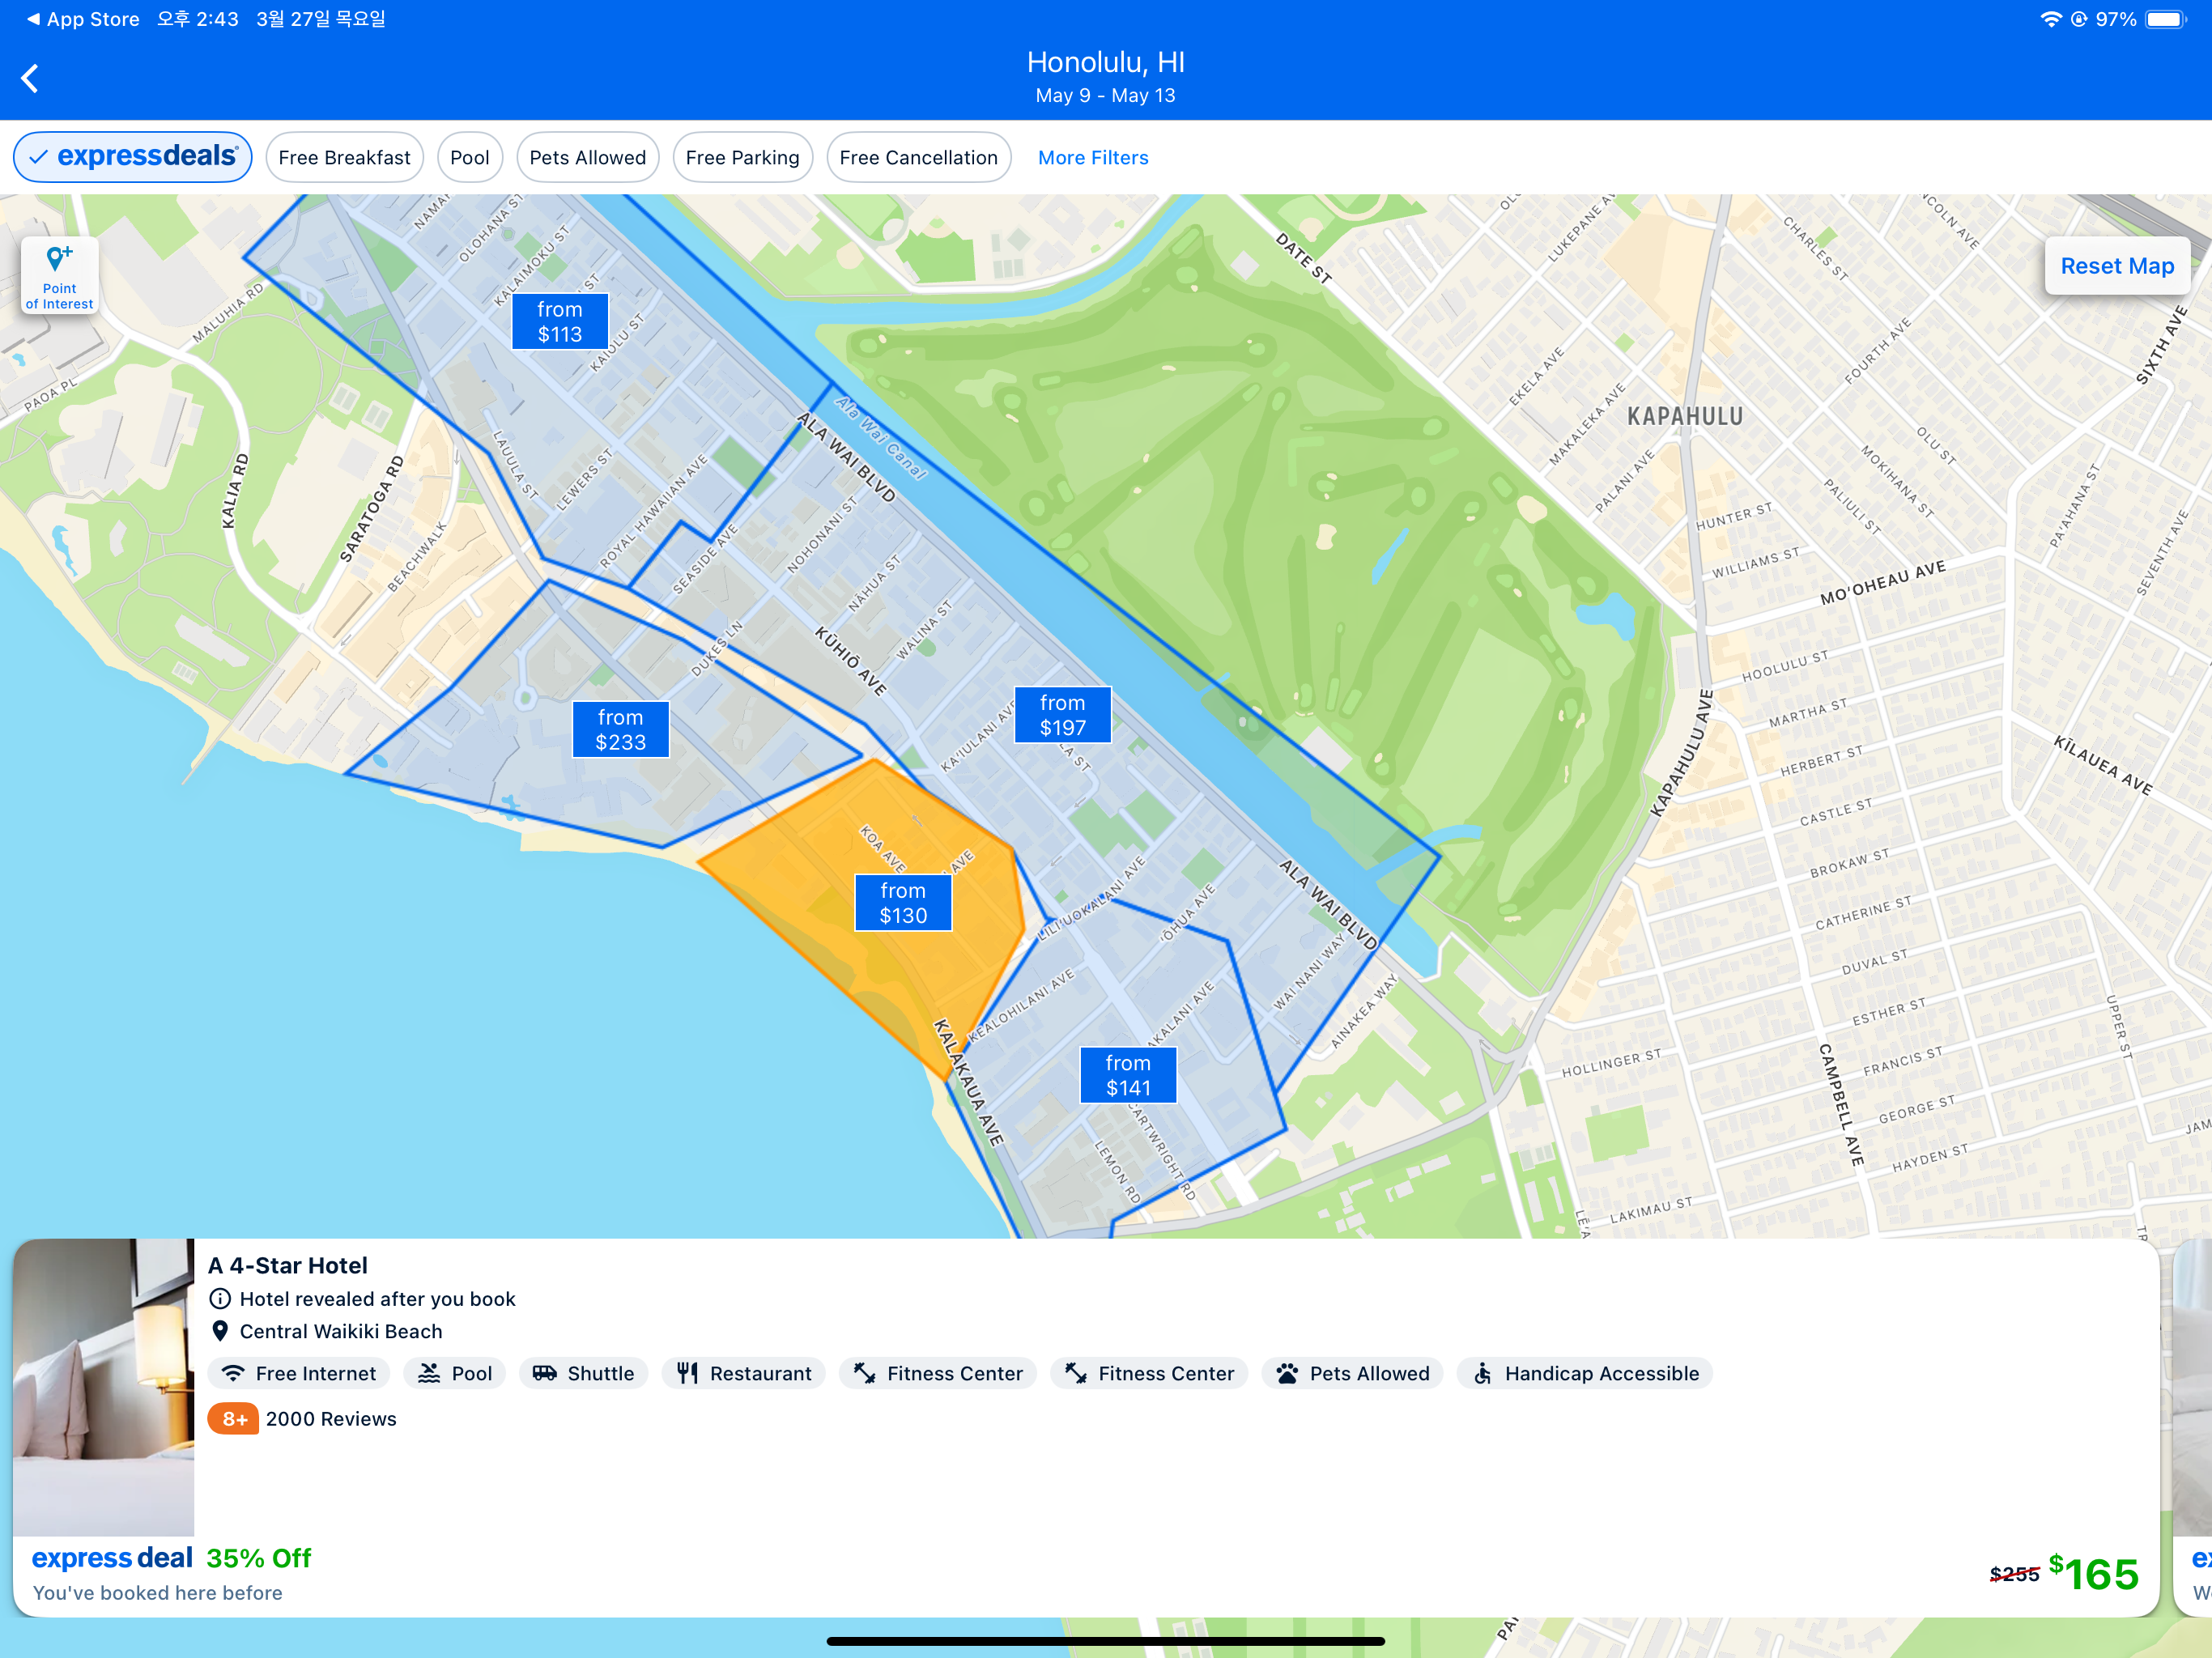Viewport: 2212px width, 1658px height.
Task: Open the A 4-Star Hotel listing title
Action: [288, 1265]
